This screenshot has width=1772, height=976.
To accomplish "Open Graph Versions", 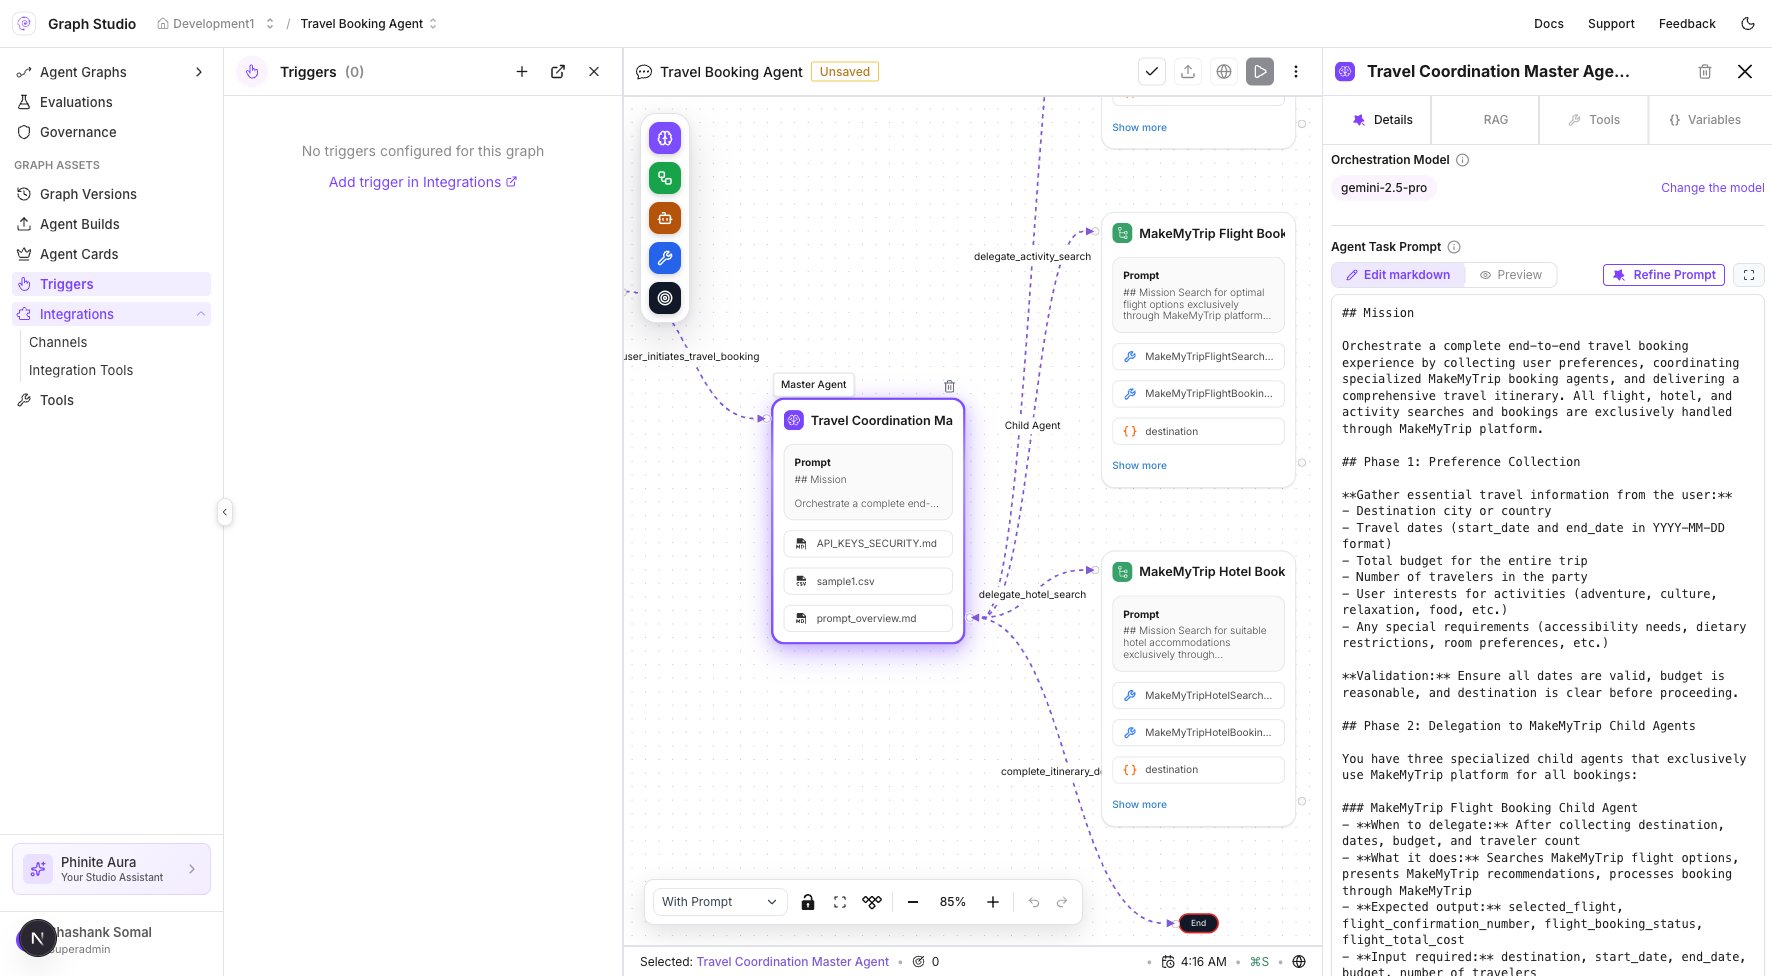I will (111, 194).
